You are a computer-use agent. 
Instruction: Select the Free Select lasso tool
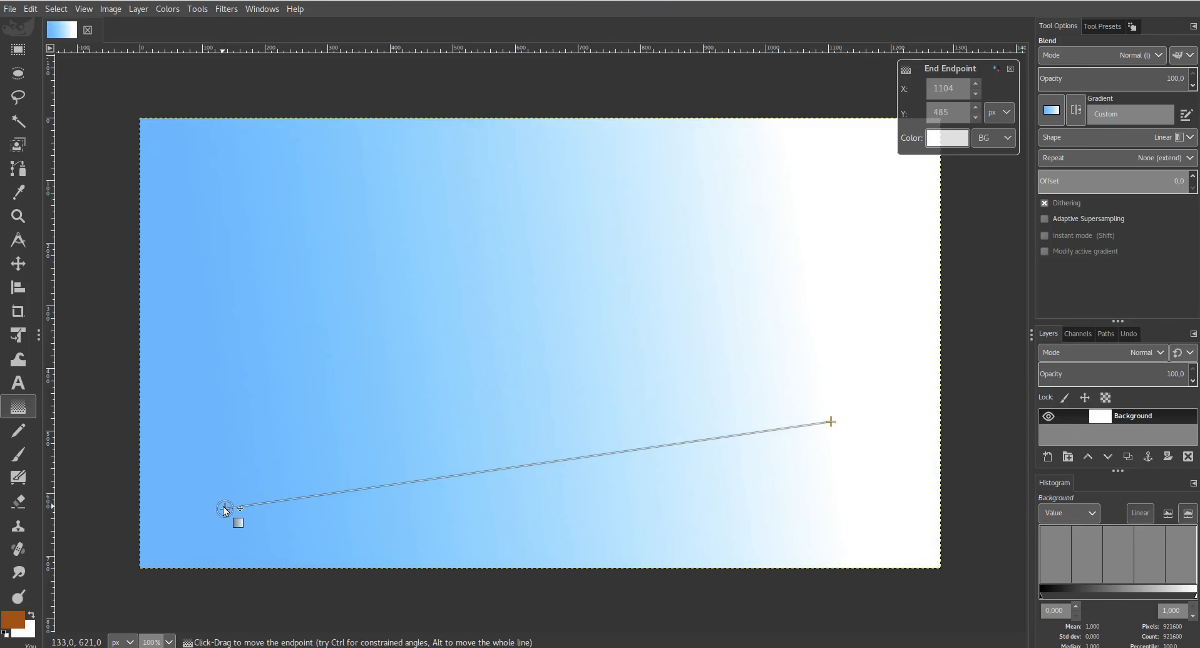pos(18,97)
